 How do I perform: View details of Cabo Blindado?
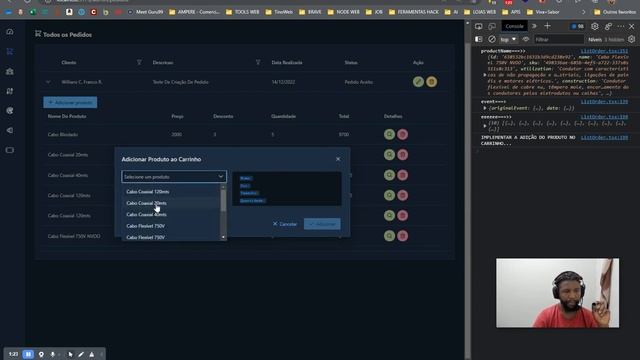[389, 134]
